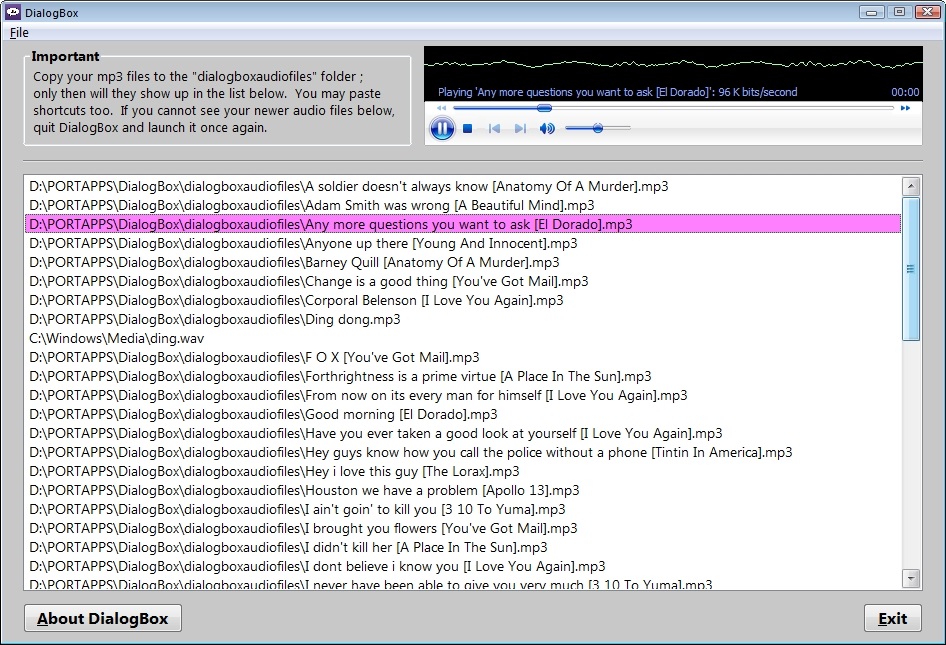Click the list scrollbar up arrow

(910, 186)
